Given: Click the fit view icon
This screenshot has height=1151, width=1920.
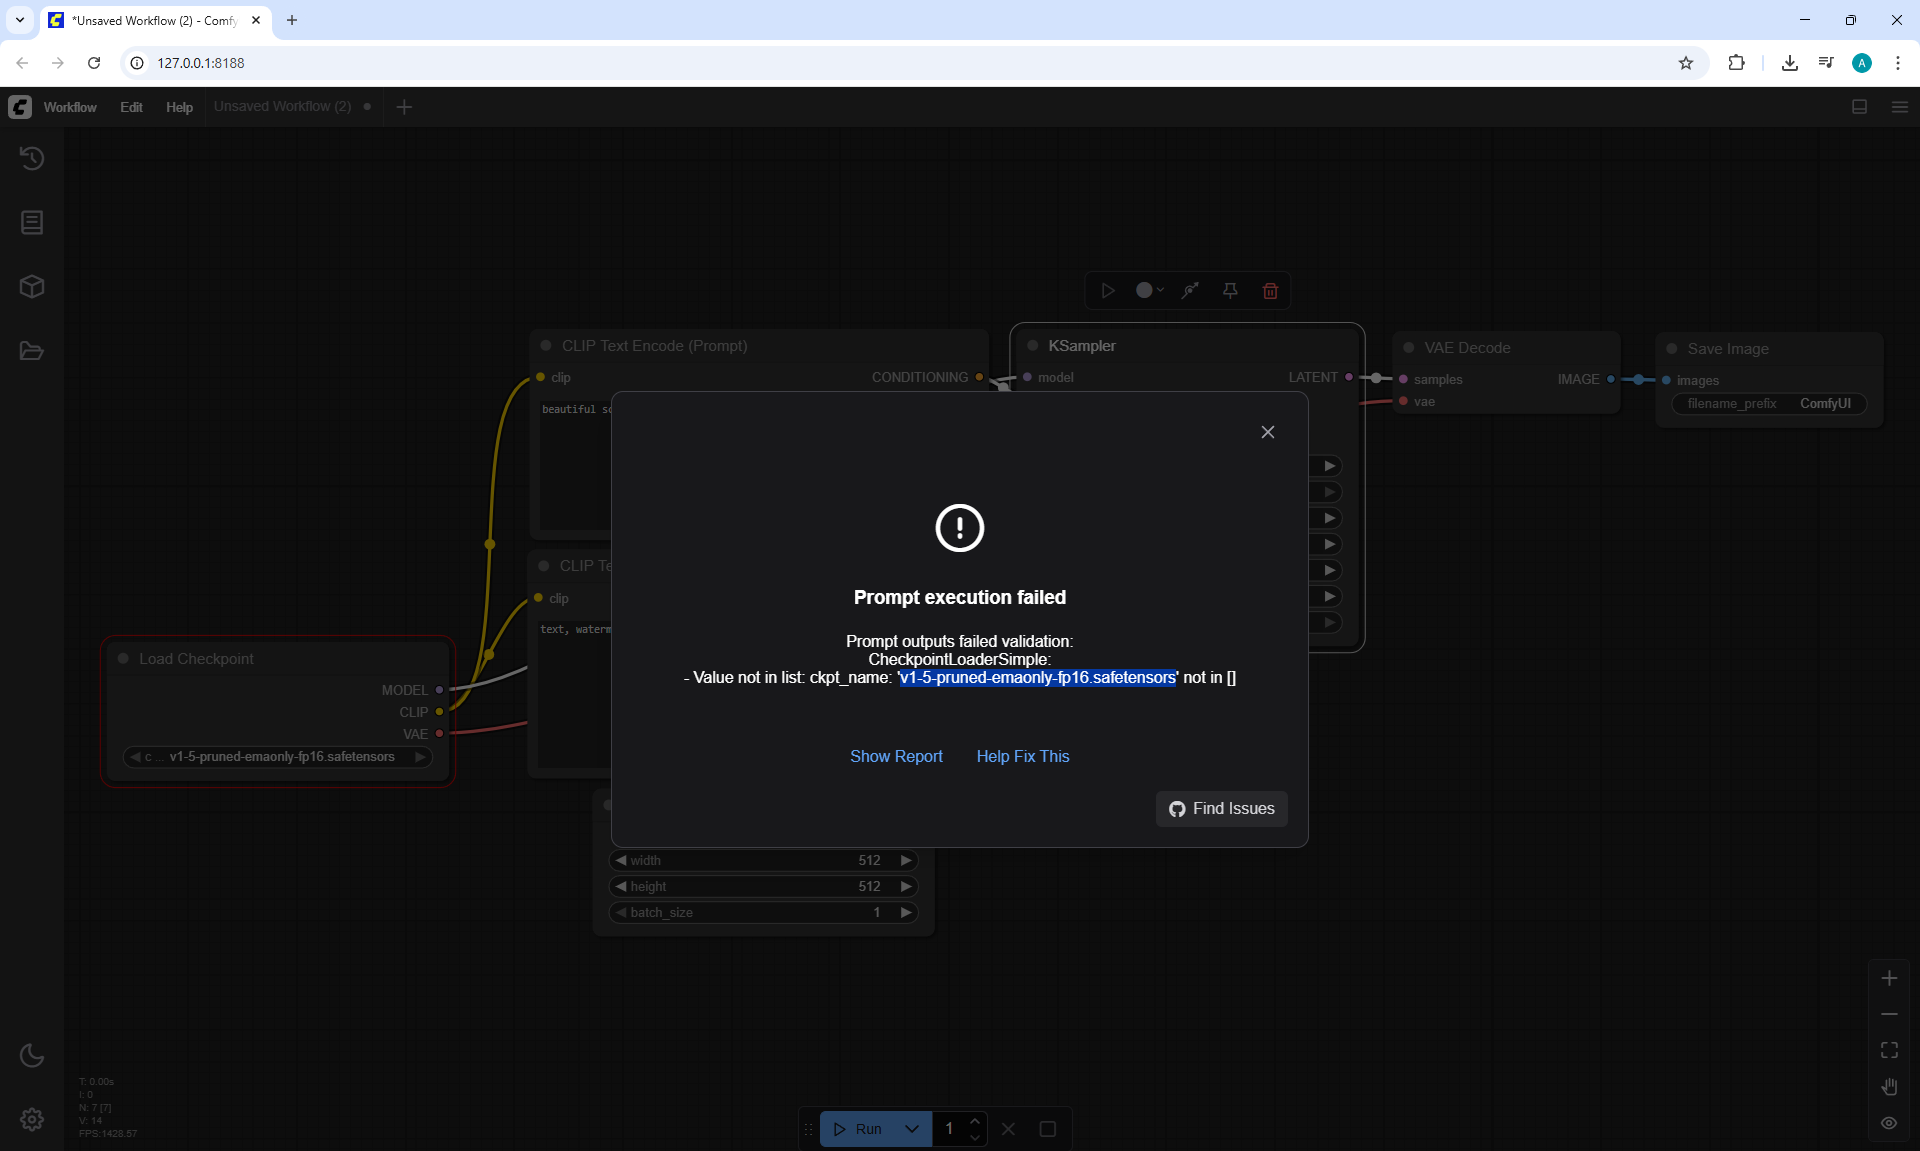Looking at the screenshot, I should [x=1889, y=1050].
